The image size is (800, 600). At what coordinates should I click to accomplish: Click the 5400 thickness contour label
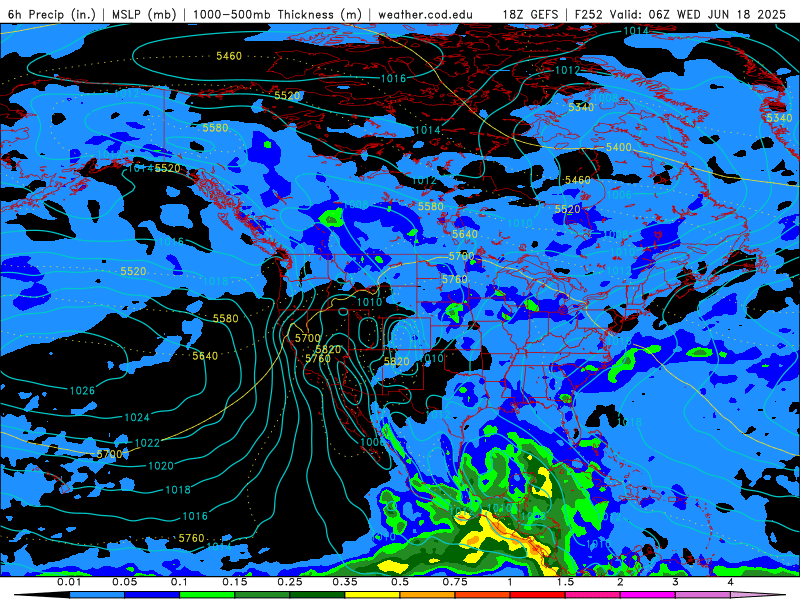pyautogui.click(x=618, y=147)
